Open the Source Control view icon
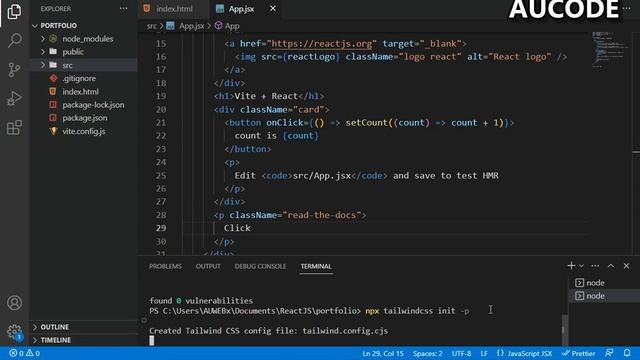The image size is (640, 360). tap(14, 70)
